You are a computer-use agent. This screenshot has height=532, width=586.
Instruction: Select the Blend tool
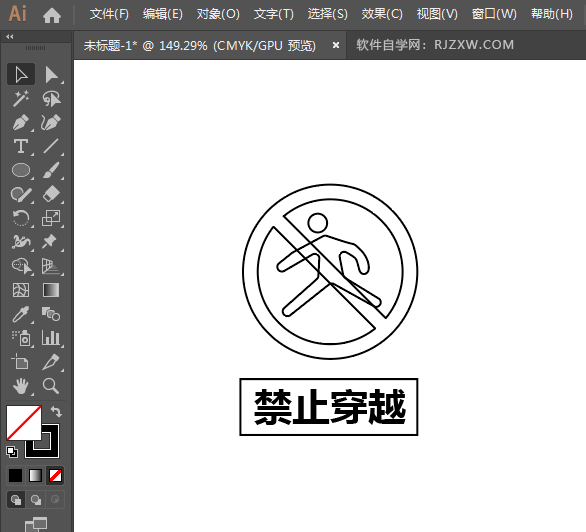tap(52, 314)
